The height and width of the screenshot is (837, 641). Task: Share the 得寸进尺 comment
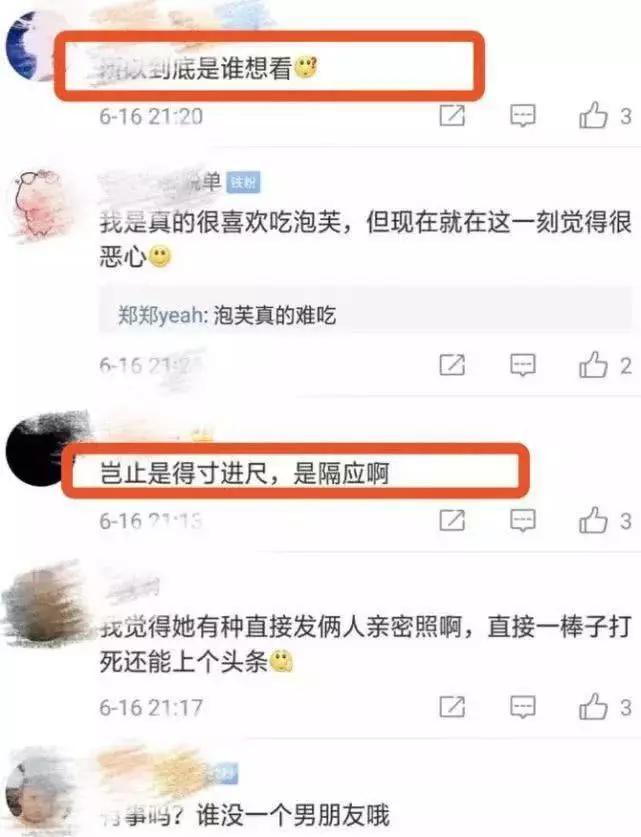click(x=452, y=520)
